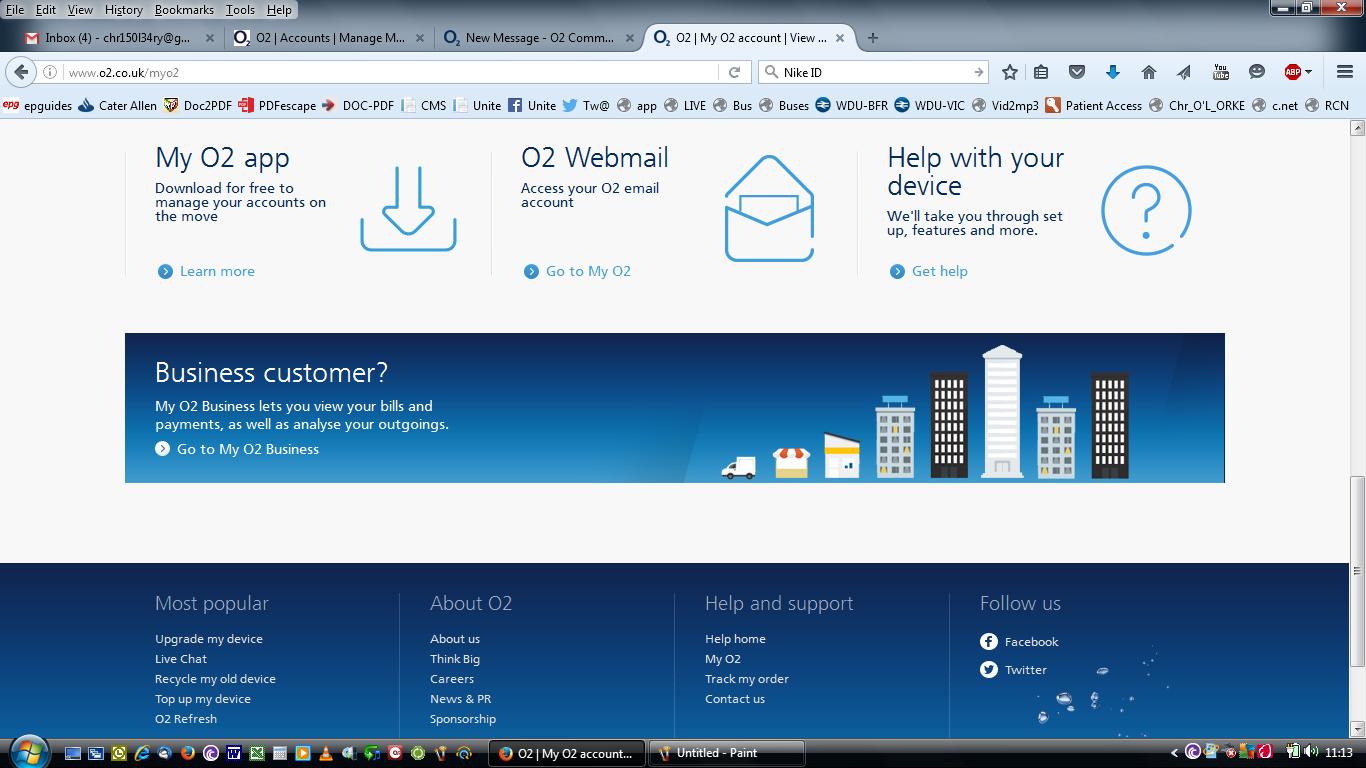Click the Twitter icon under Follow us
The width and height of the screenshot is (1366, 768).
pos(988,669)
